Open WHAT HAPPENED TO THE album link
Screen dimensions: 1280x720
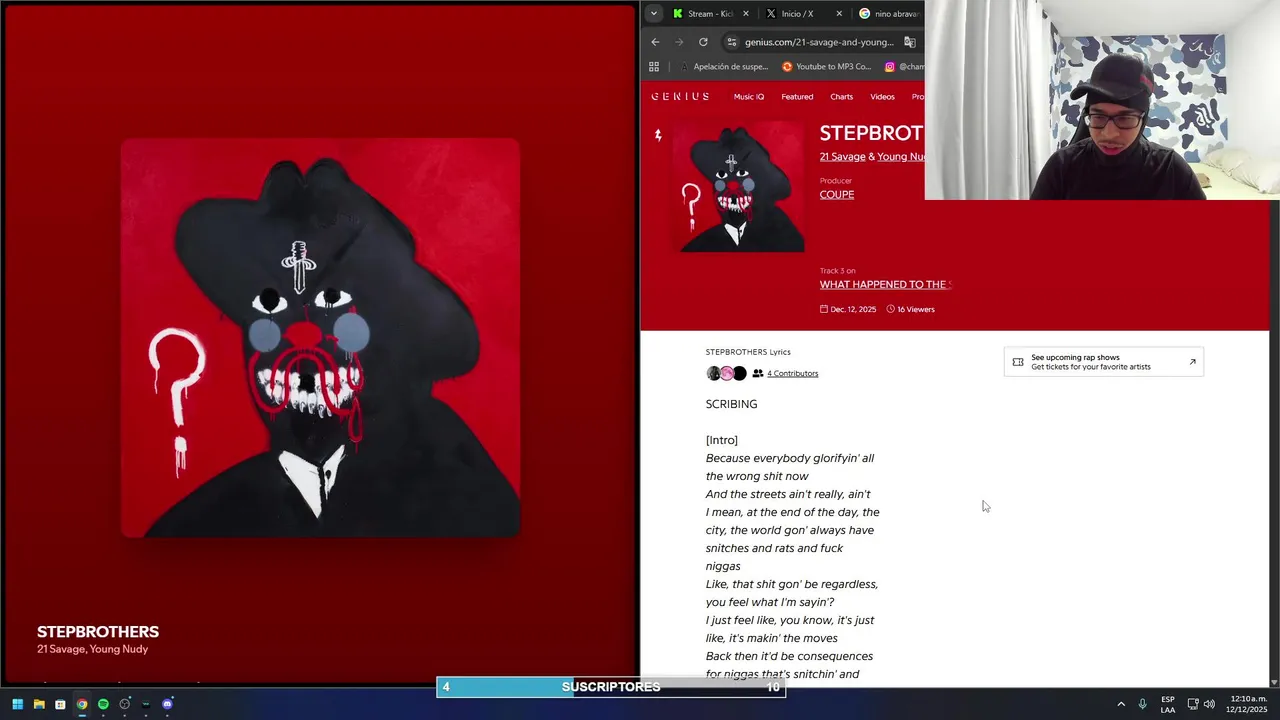point(885,285)
